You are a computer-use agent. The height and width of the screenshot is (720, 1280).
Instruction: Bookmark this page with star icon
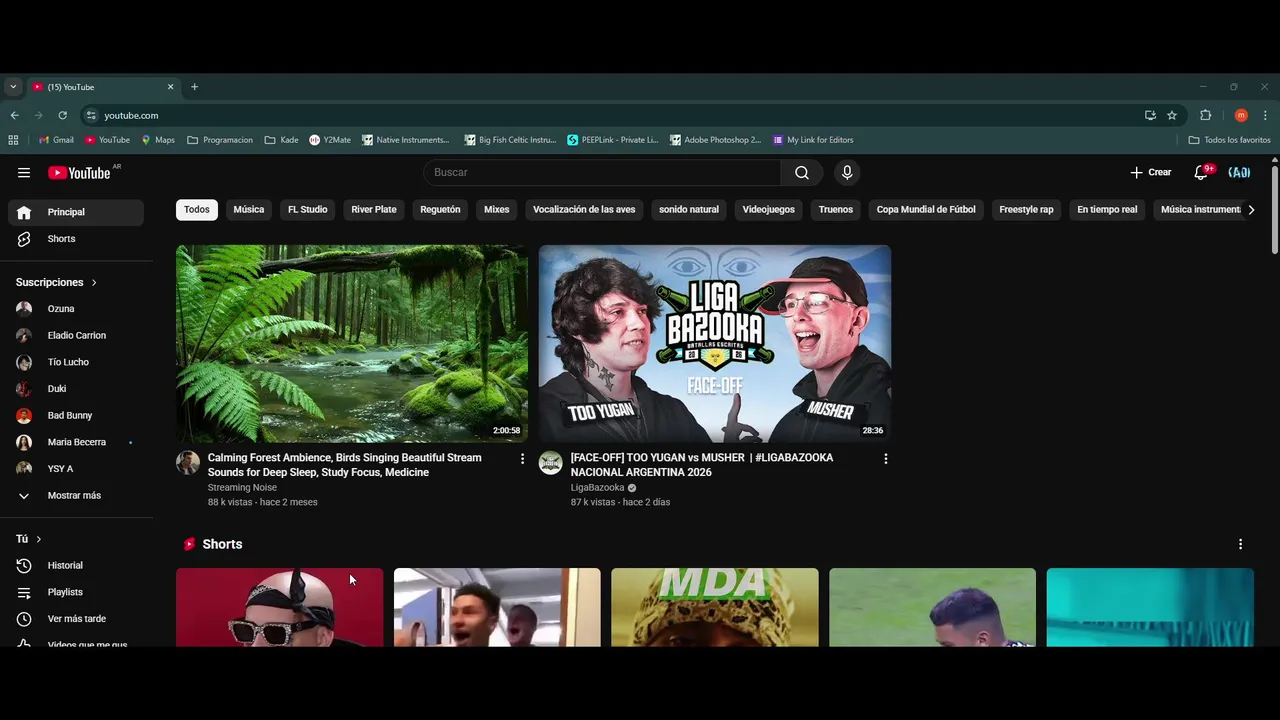(x=1172, y=115)
